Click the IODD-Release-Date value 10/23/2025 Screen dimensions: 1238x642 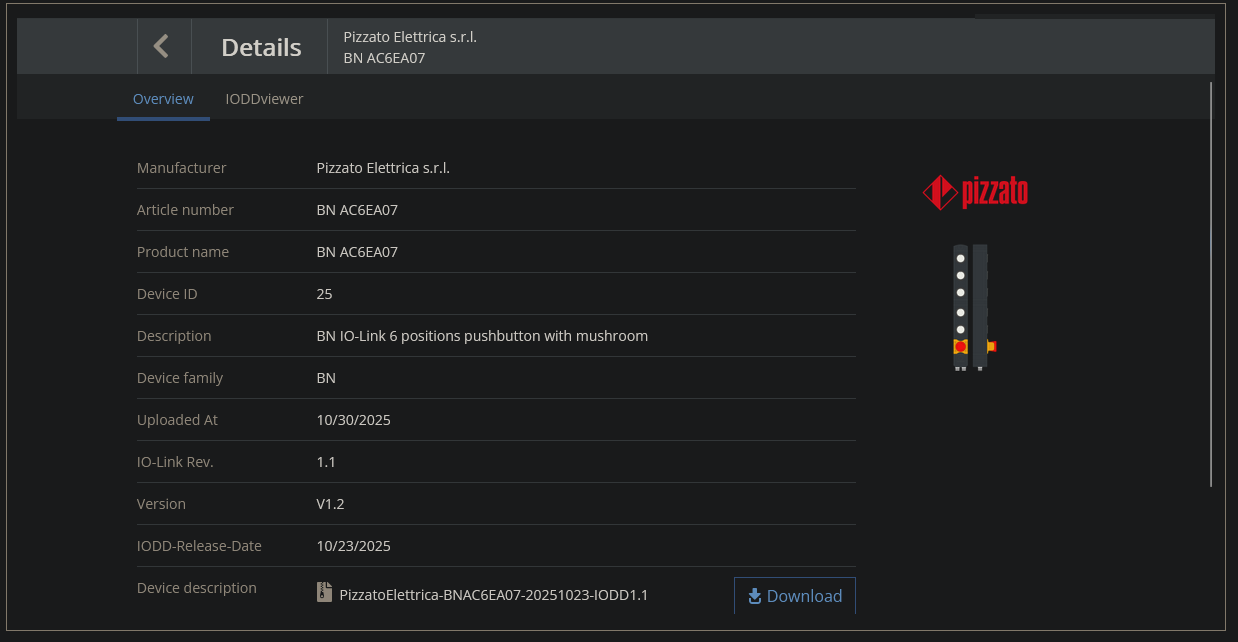pyautogui.click(x=353, y=546)
